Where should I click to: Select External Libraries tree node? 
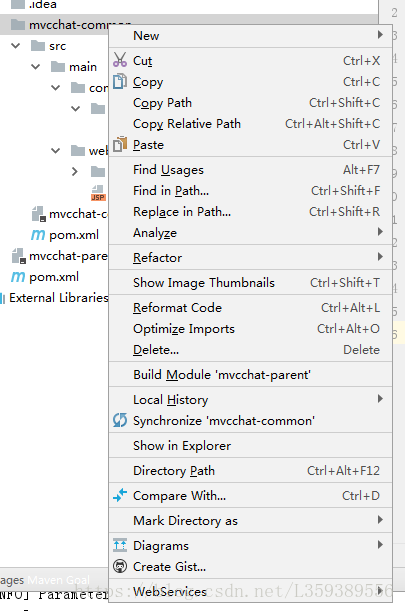click(58, 298)
